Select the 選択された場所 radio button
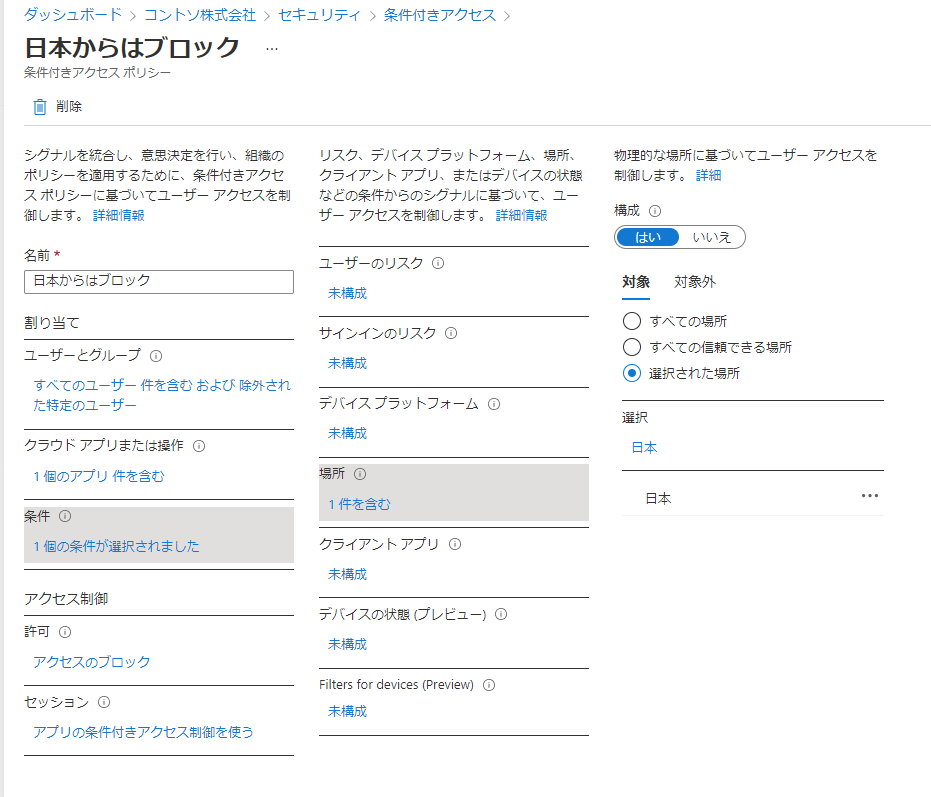This screenshot has height=797, width=931. coord(632,373)
